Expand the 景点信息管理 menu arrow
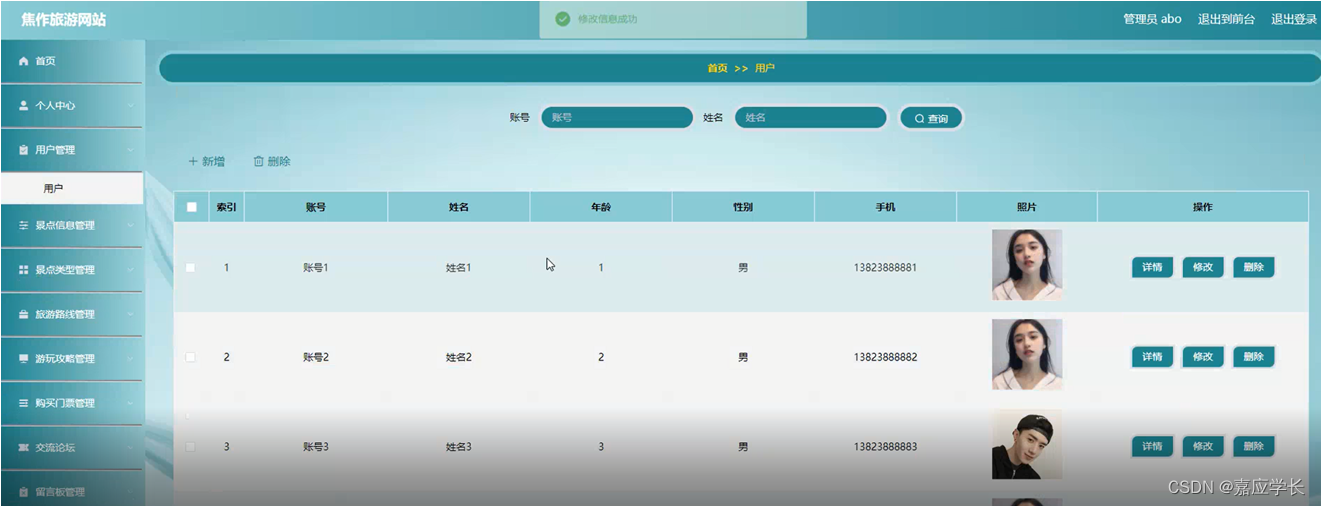This screenshot has width=1321, height=506. tap(130, 226)
